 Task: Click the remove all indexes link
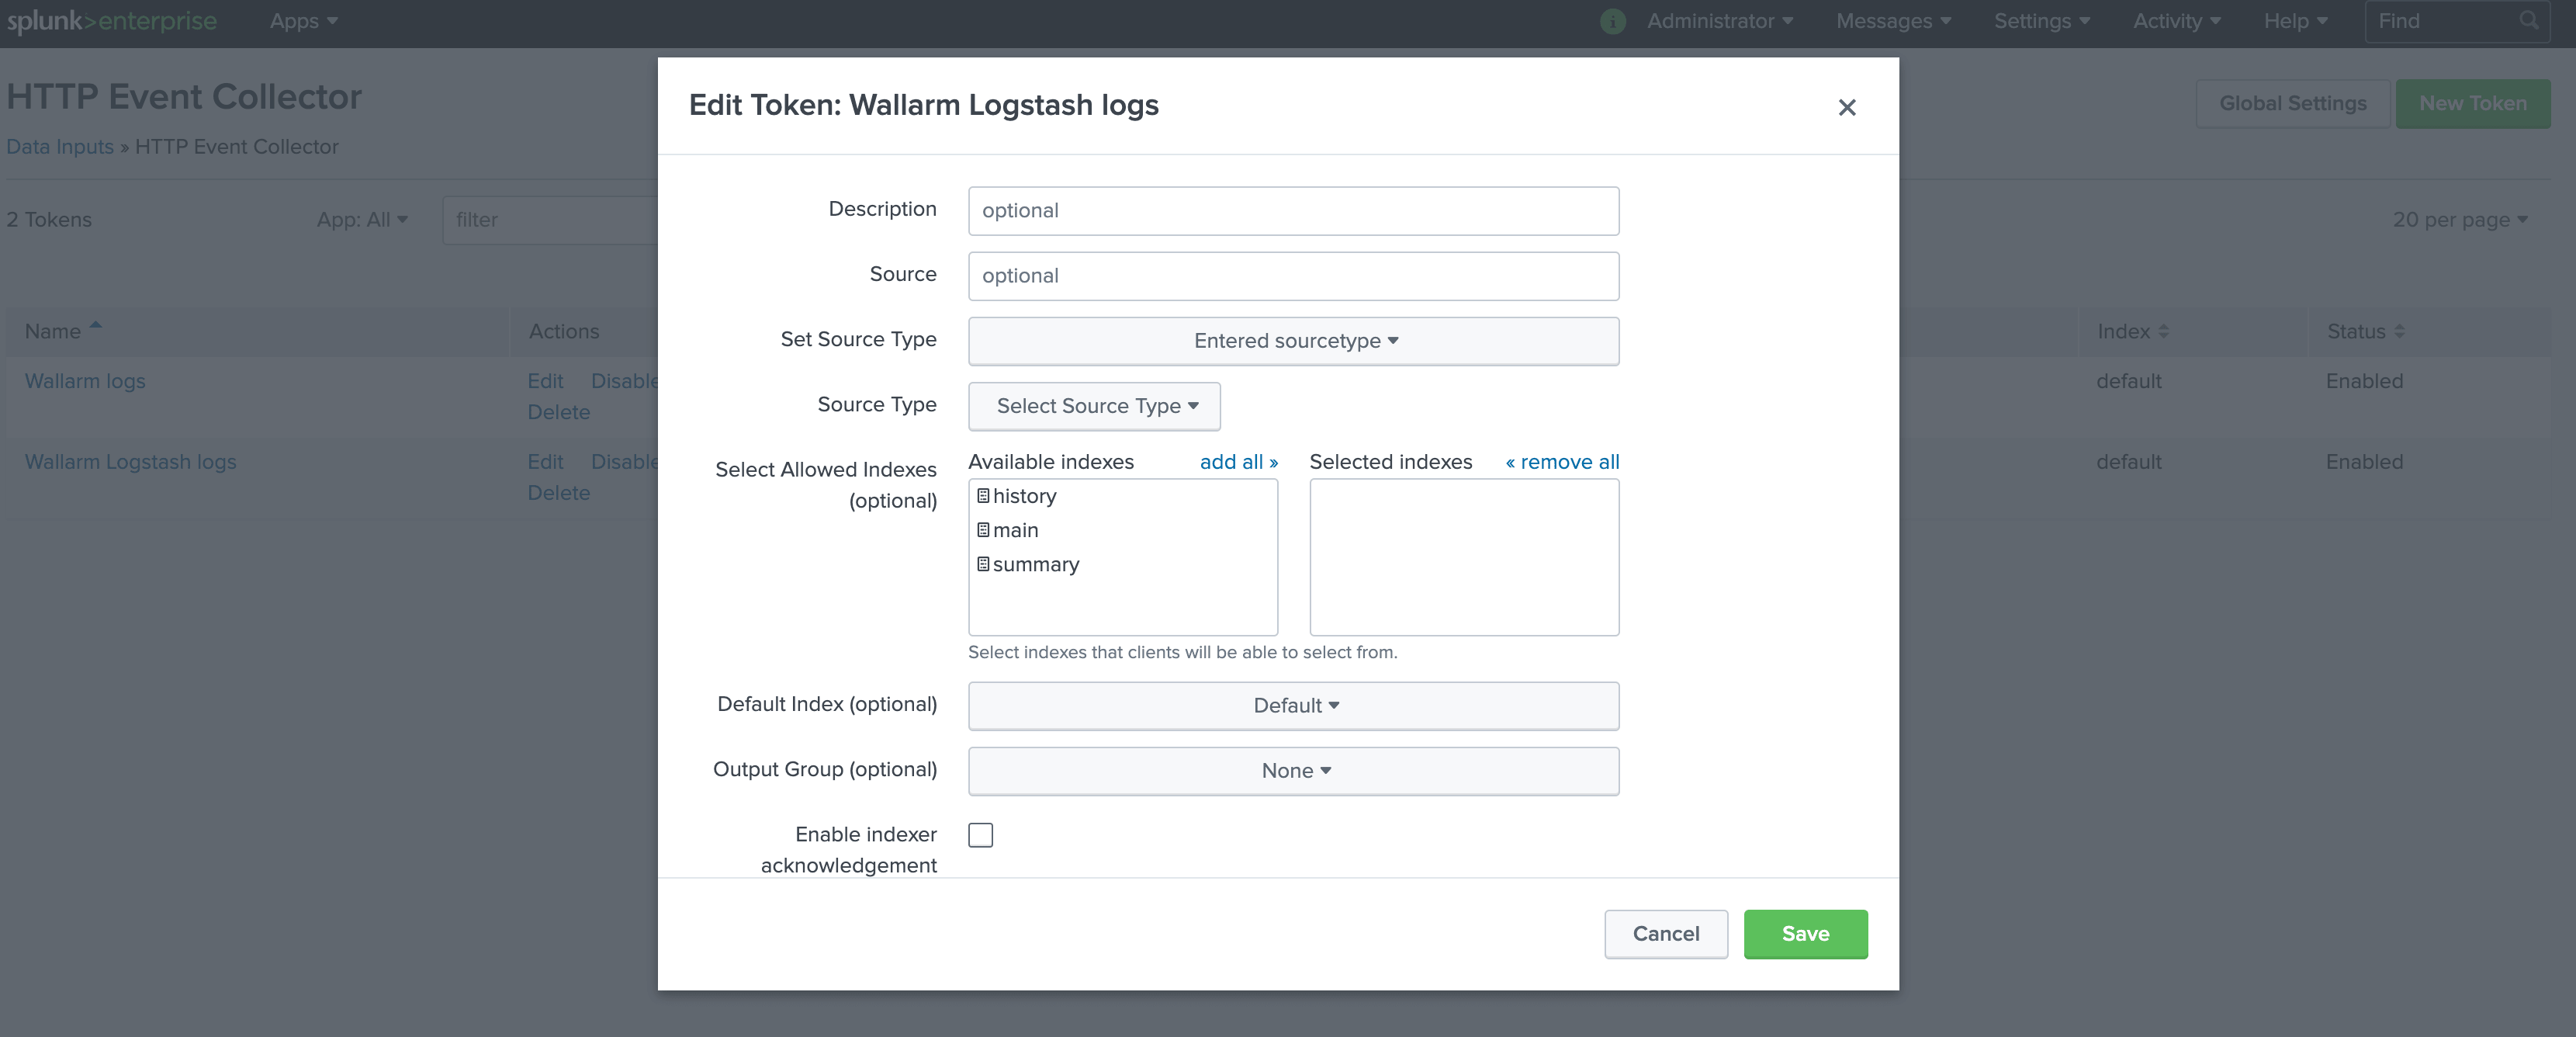click(x=1562, y=462)
